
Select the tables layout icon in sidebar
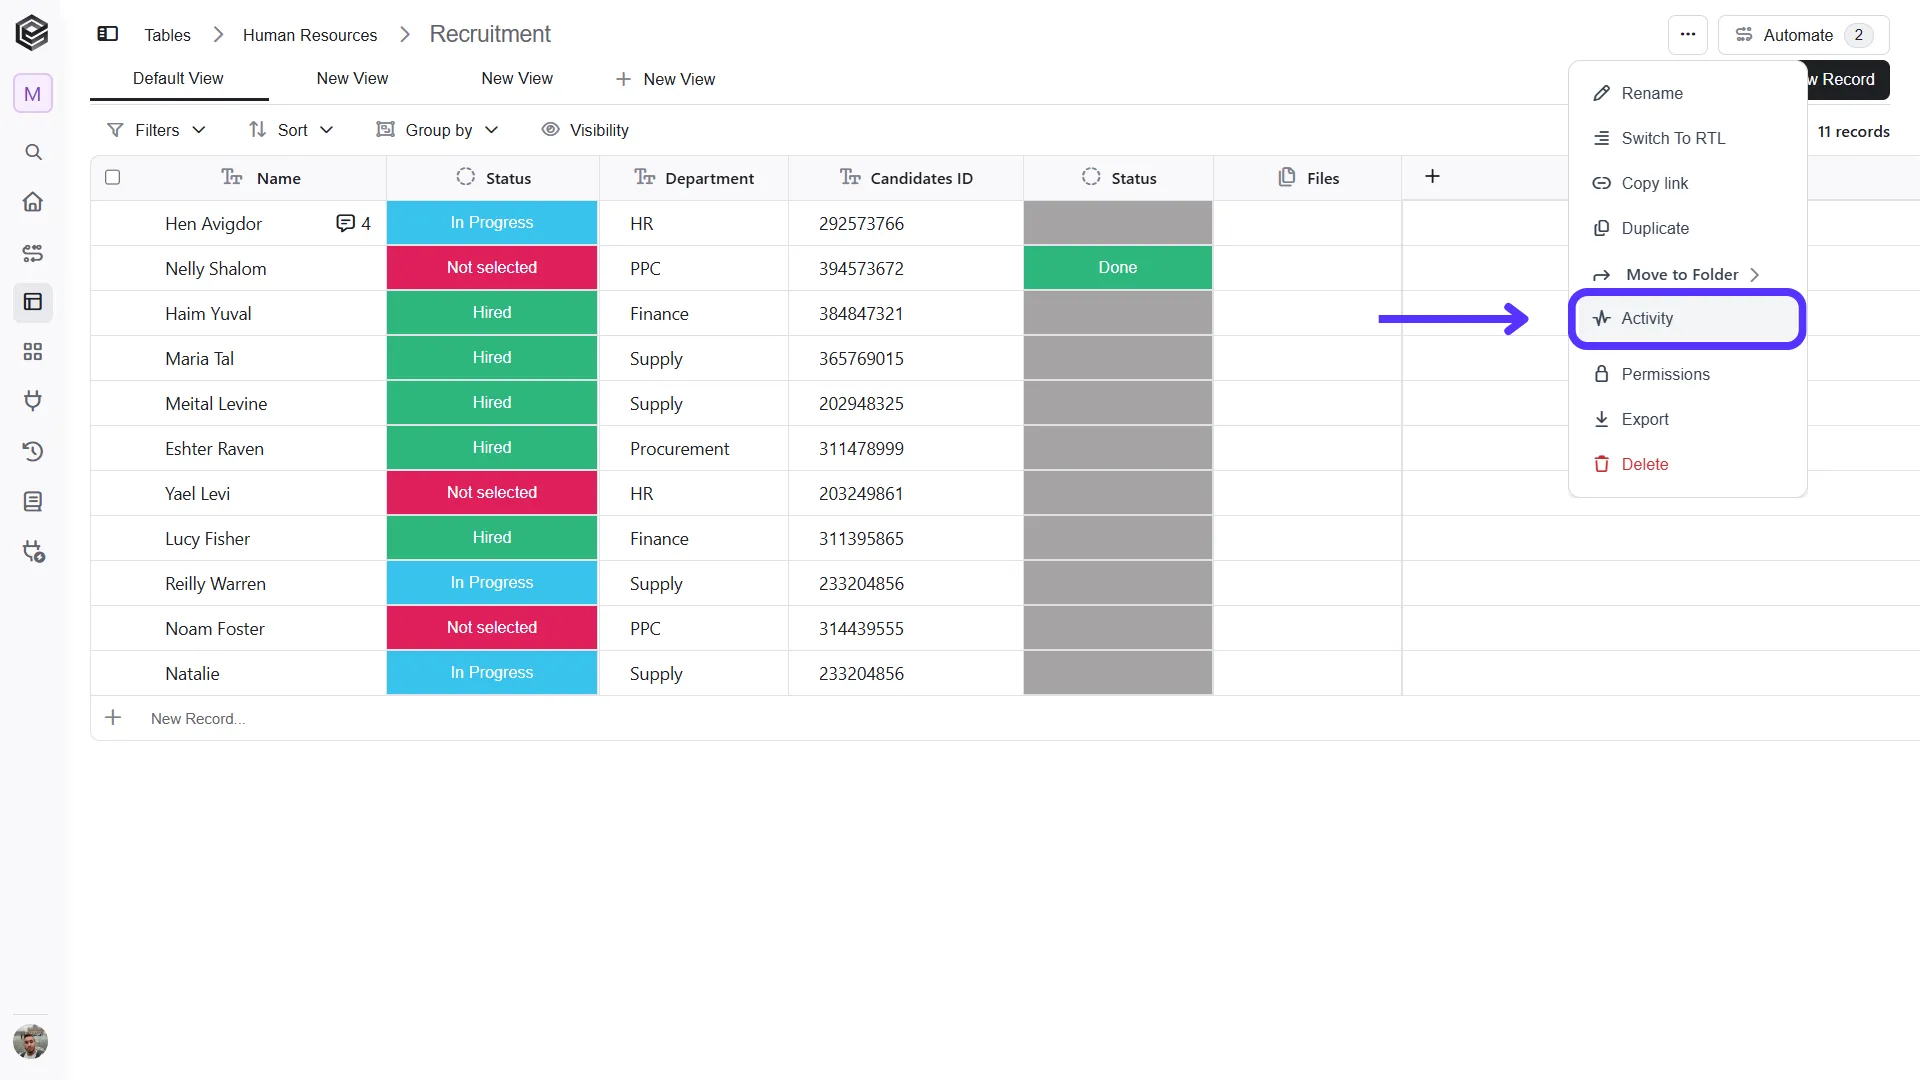point(33,302)
